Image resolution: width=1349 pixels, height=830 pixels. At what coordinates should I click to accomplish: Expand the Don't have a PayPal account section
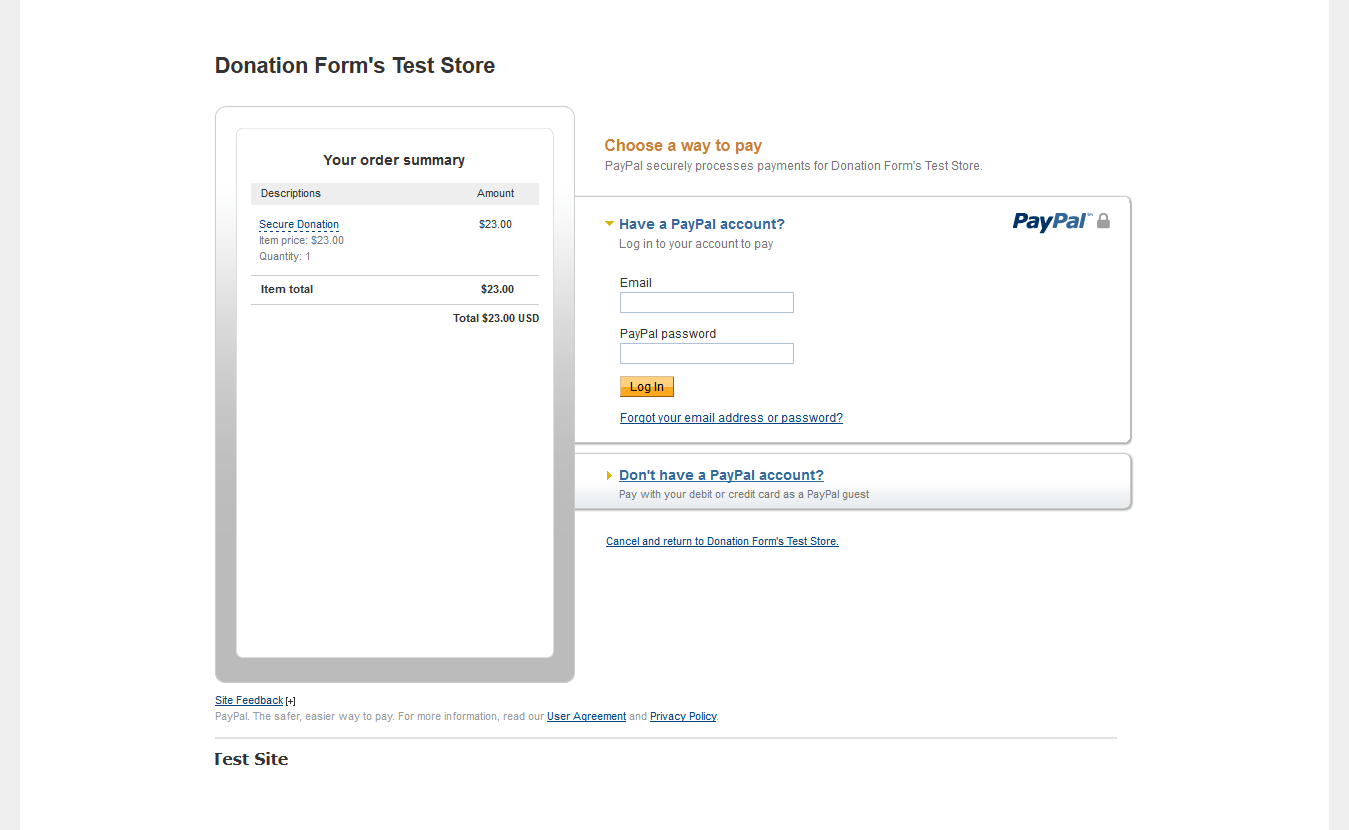click(721, 474)
